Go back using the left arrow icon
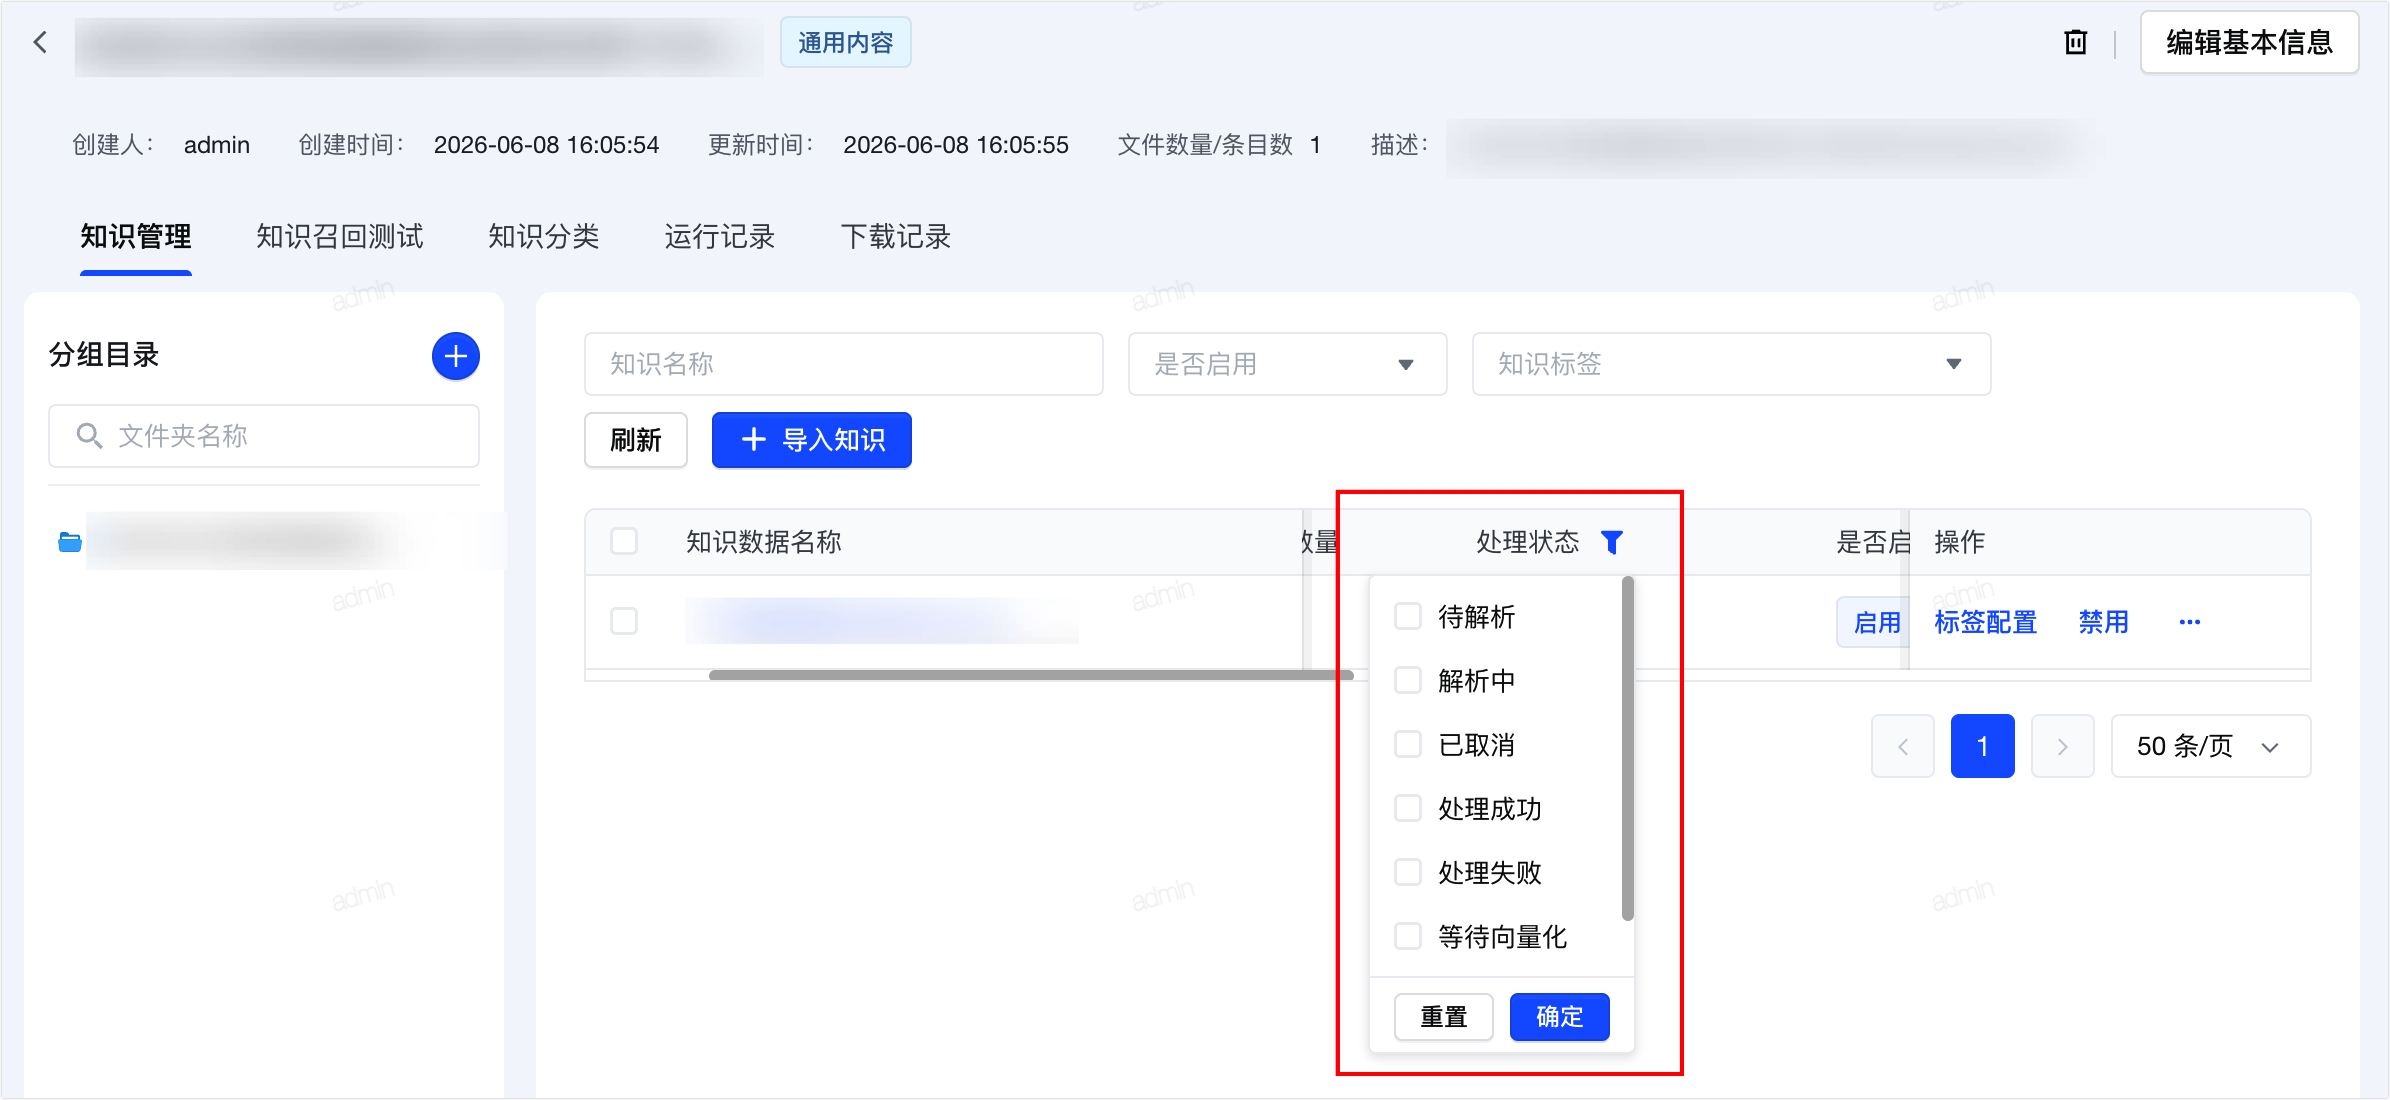 (40, 42)
